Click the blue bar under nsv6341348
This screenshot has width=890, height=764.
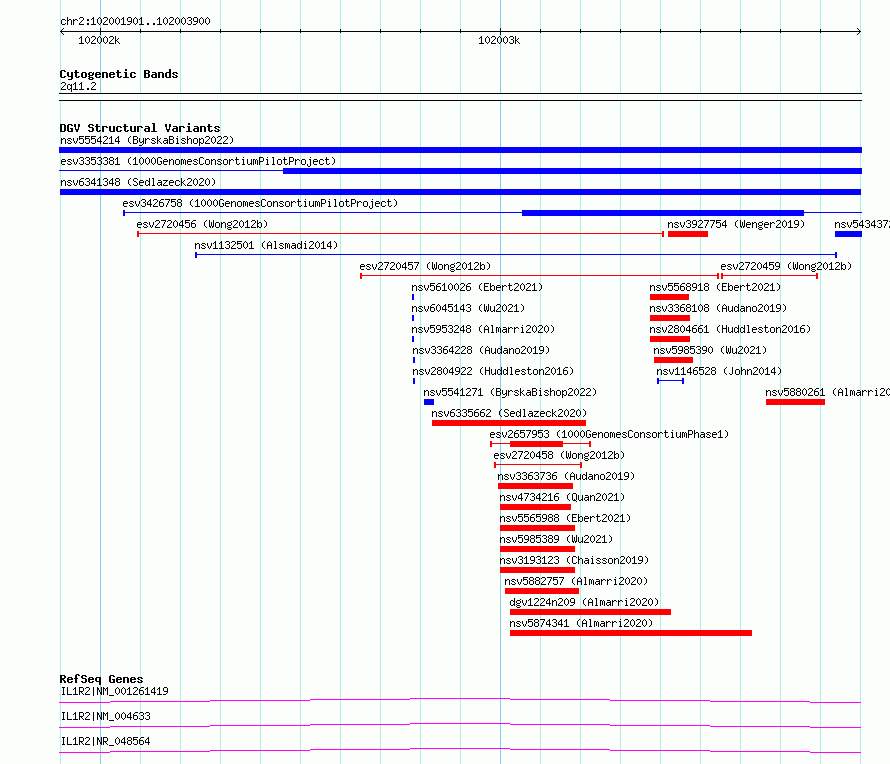(x=460, y=192)
